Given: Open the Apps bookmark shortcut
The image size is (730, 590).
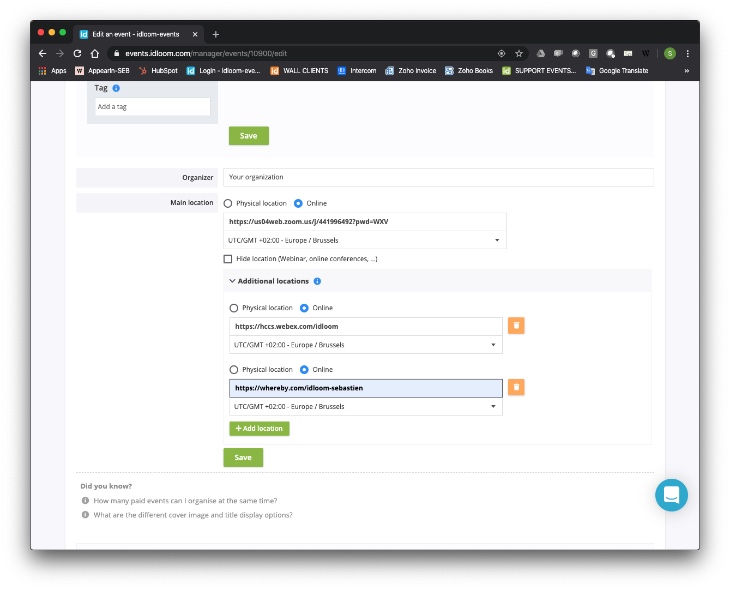Looking at the screenshot, I should pyautogui.click(x=52, y=71).
